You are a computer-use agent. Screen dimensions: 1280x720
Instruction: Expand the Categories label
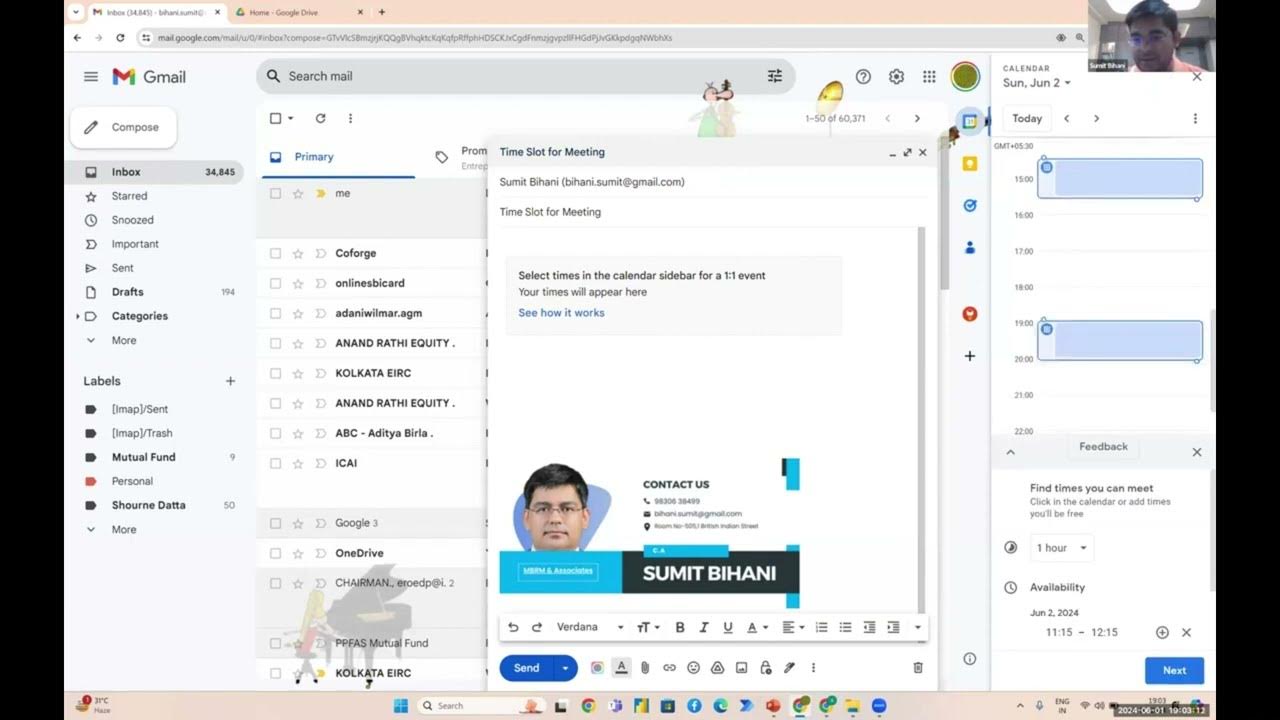point(78,316)
